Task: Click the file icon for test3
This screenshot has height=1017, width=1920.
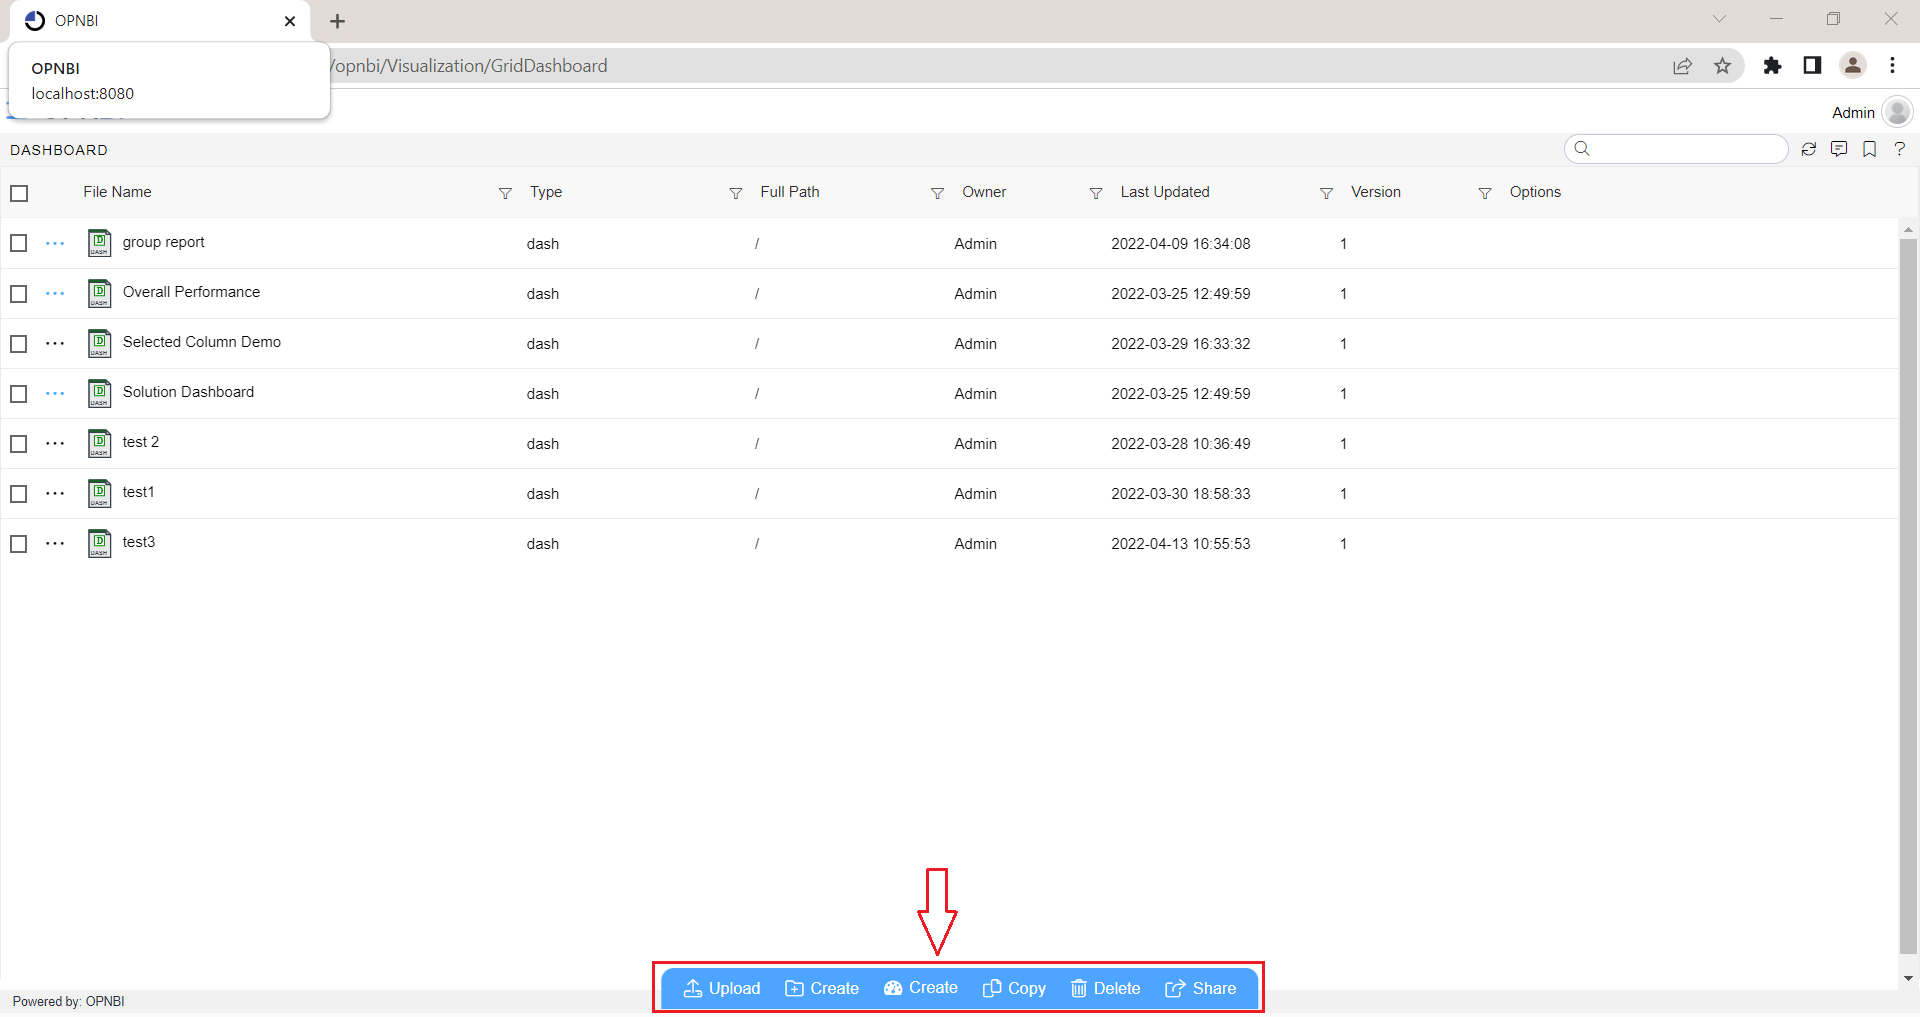Action: [99, 543]
